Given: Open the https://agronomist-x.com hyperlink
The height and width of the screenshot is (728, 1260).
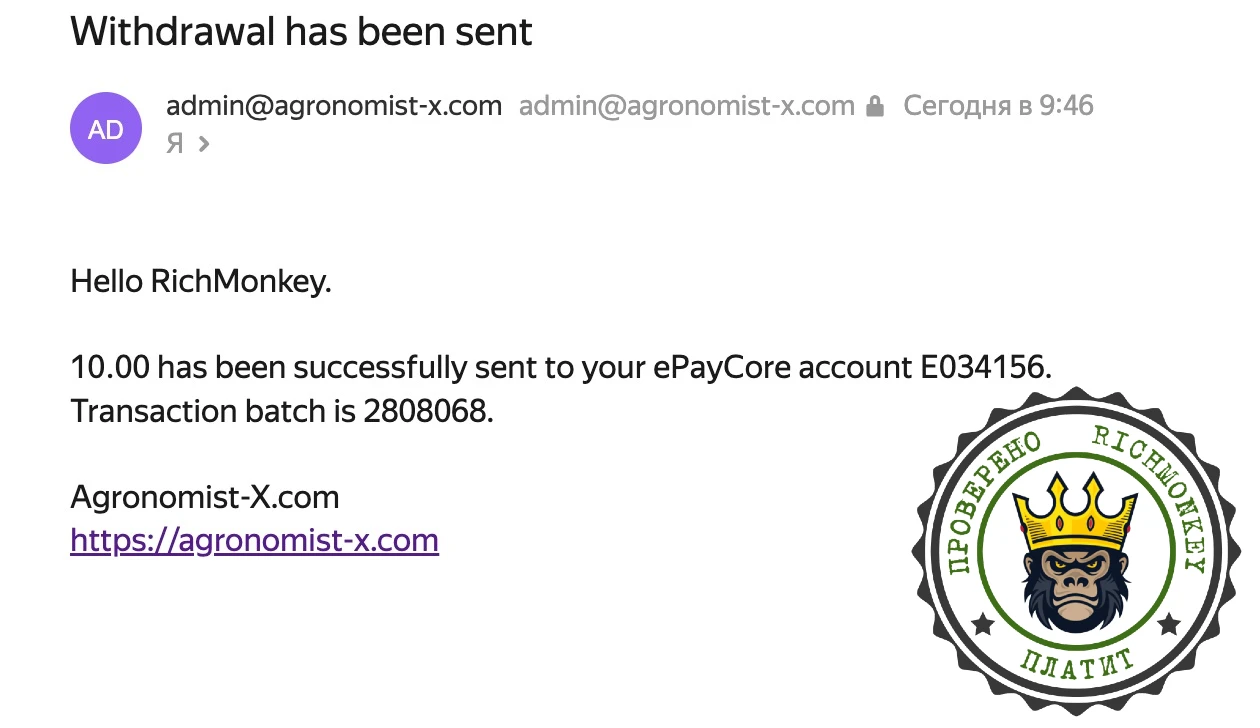Looking at the screenshot, I should tap(254, 541).
